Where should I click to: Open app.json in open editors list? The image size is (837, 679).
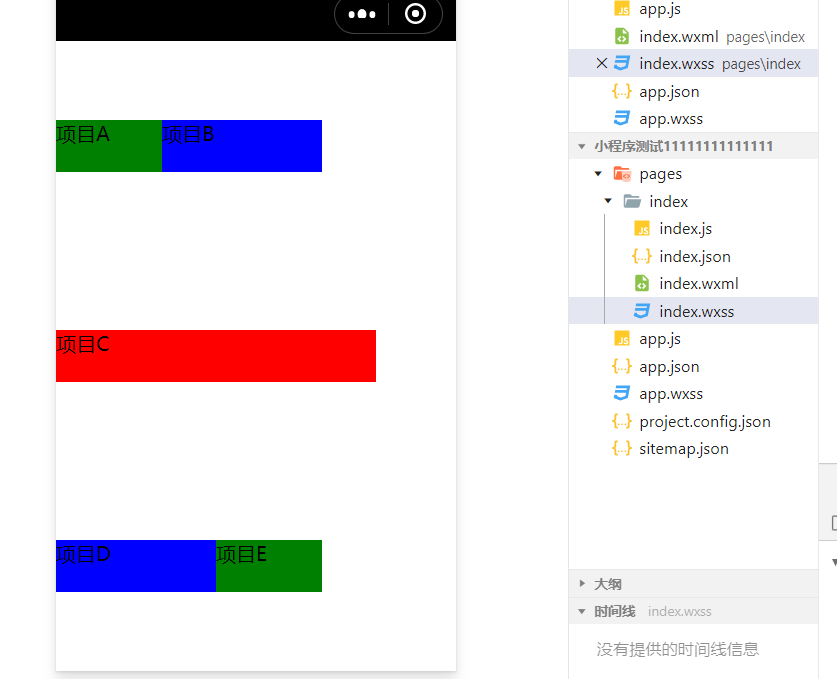(x=669, y=92)
